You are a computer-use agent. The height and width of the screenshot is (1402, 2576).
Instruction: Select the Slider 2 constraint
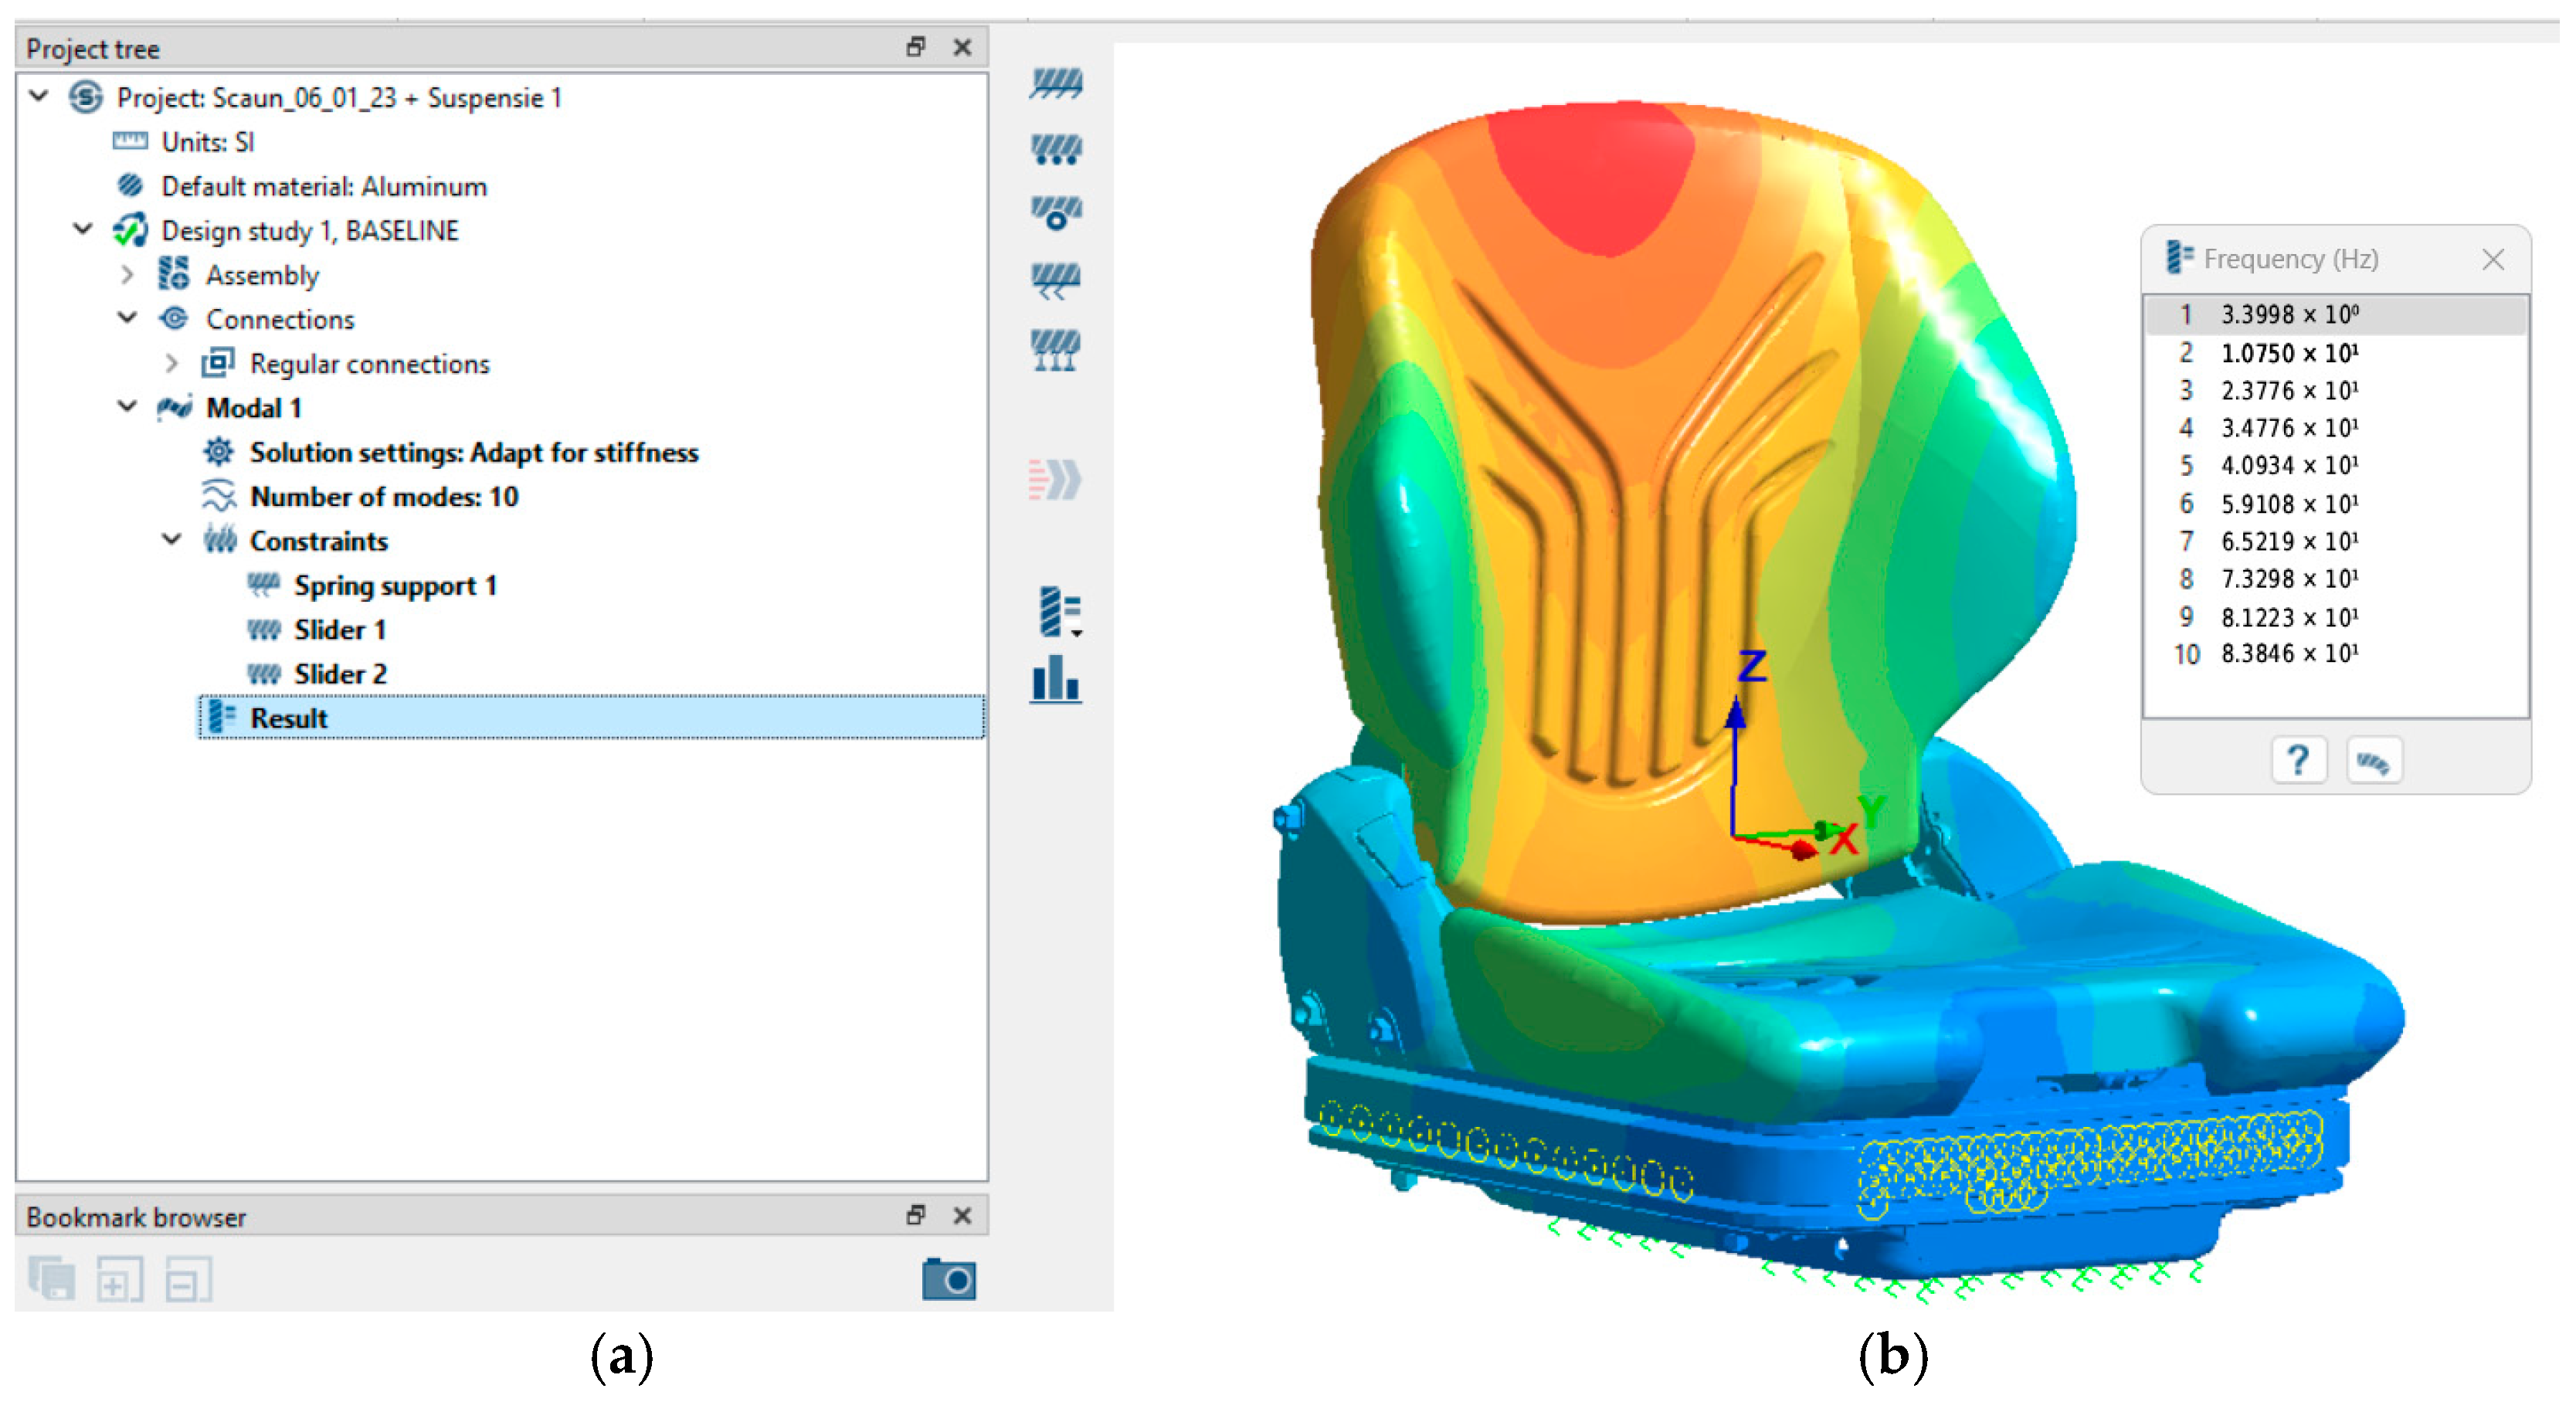click(339, 674)
